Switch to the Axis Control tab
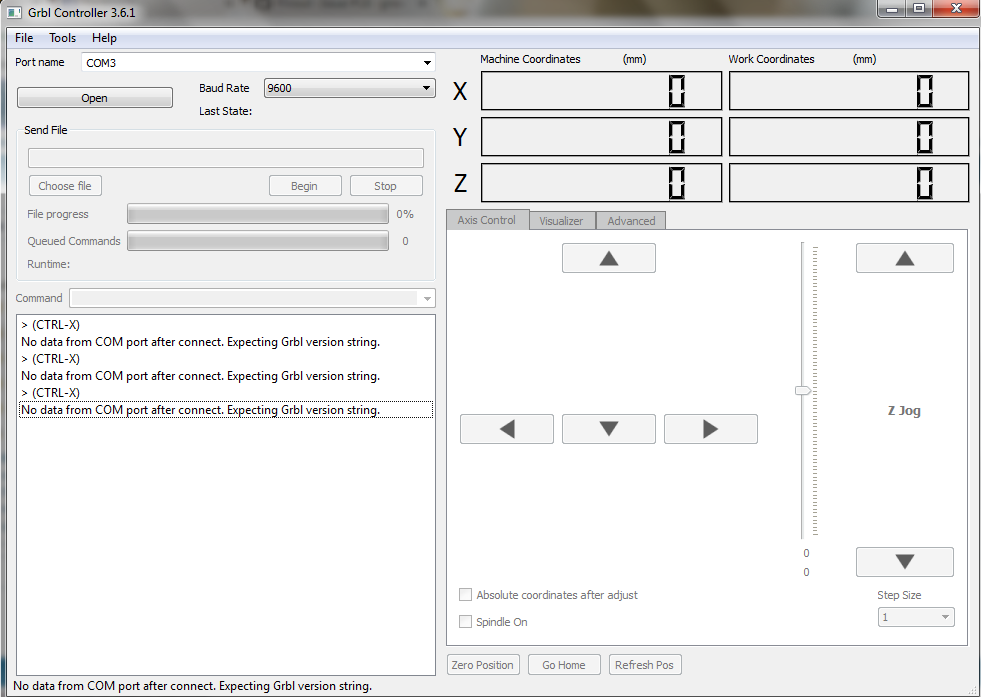Screen dimensions: 981x697 [487, 220]
